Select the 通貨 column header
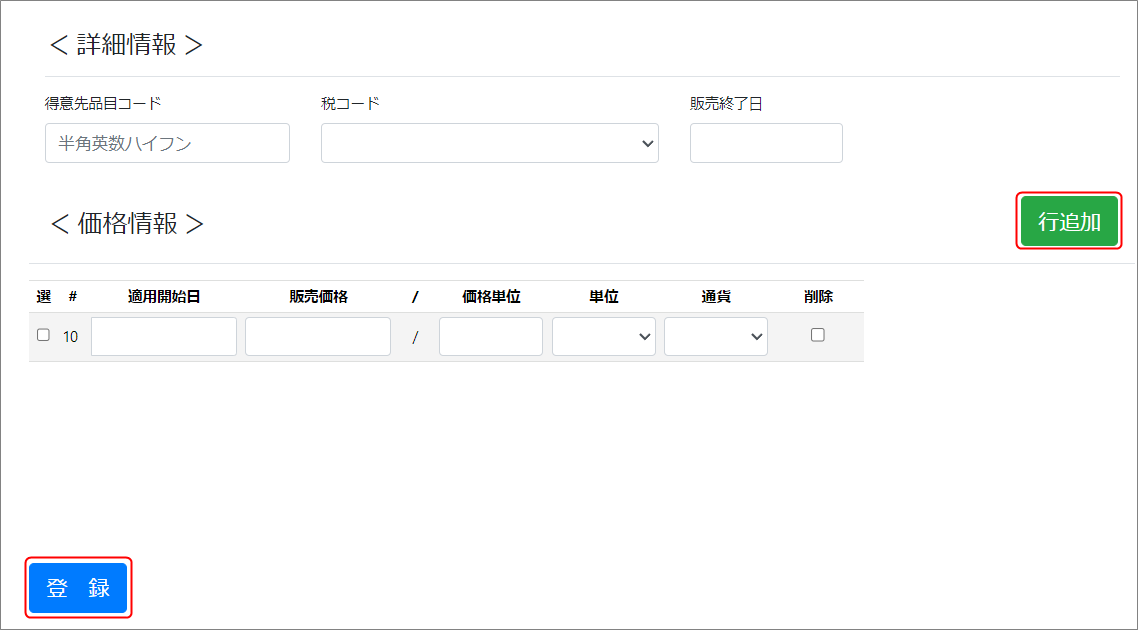 (716, 297)
